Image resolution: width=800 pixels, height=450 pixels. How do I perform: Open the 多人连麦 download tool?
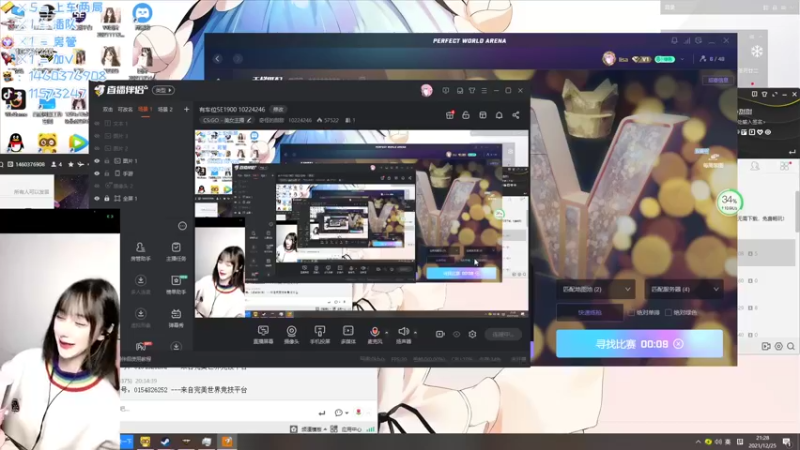[x=140, y=285]
